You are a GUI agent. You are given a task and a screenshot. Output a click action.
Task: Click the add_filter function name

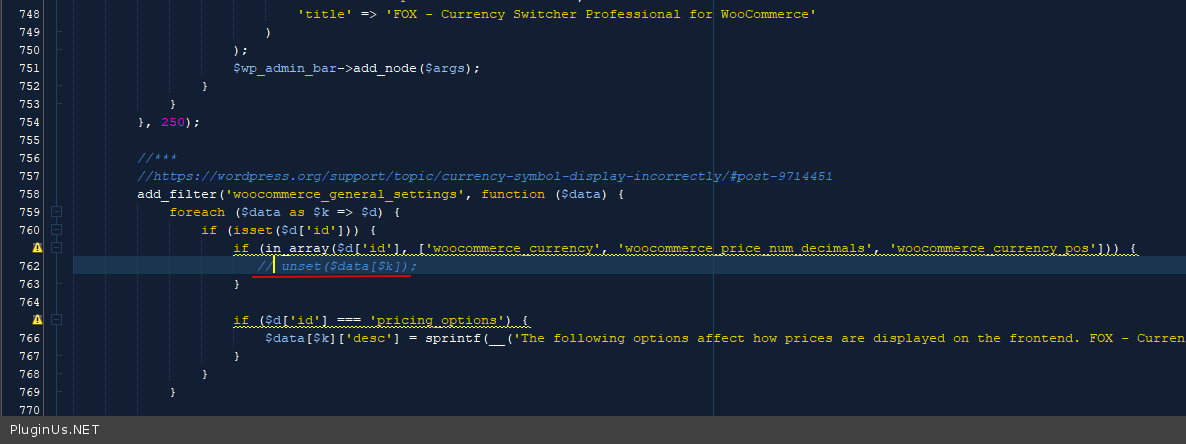177,194
